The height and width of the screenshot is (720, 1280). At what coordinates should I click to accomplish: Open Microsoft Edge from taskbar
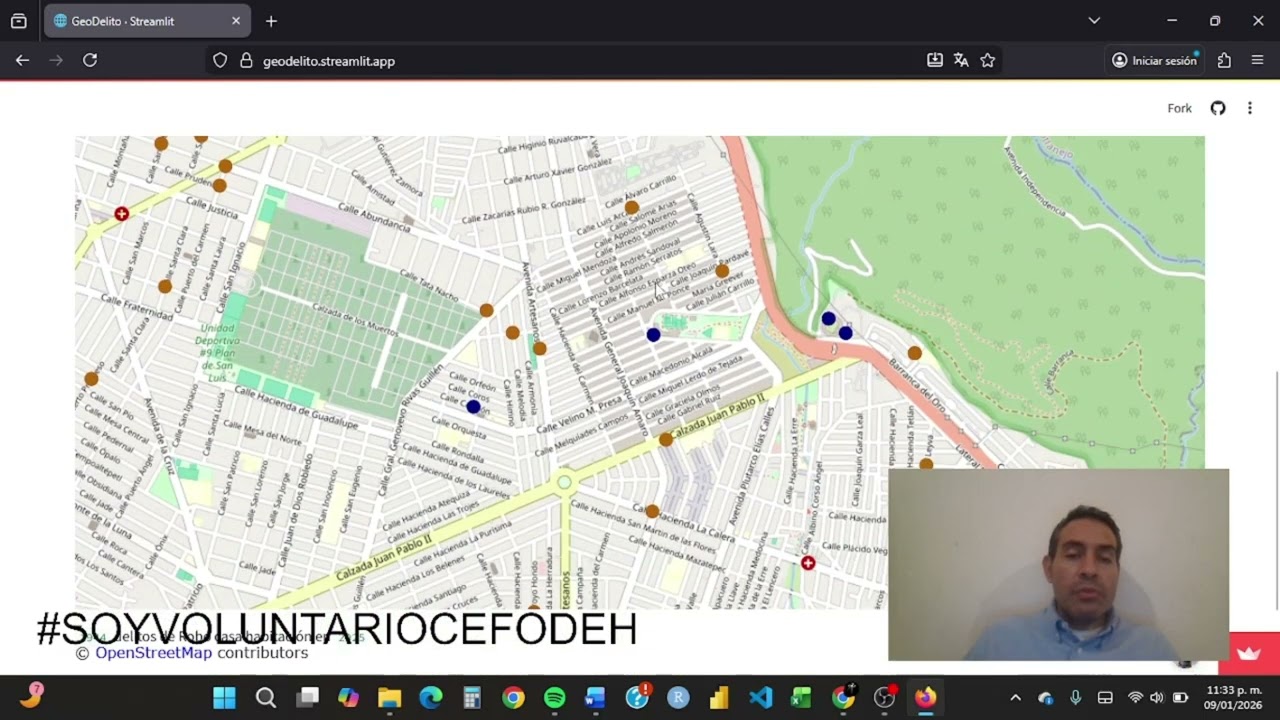point(431,697)
